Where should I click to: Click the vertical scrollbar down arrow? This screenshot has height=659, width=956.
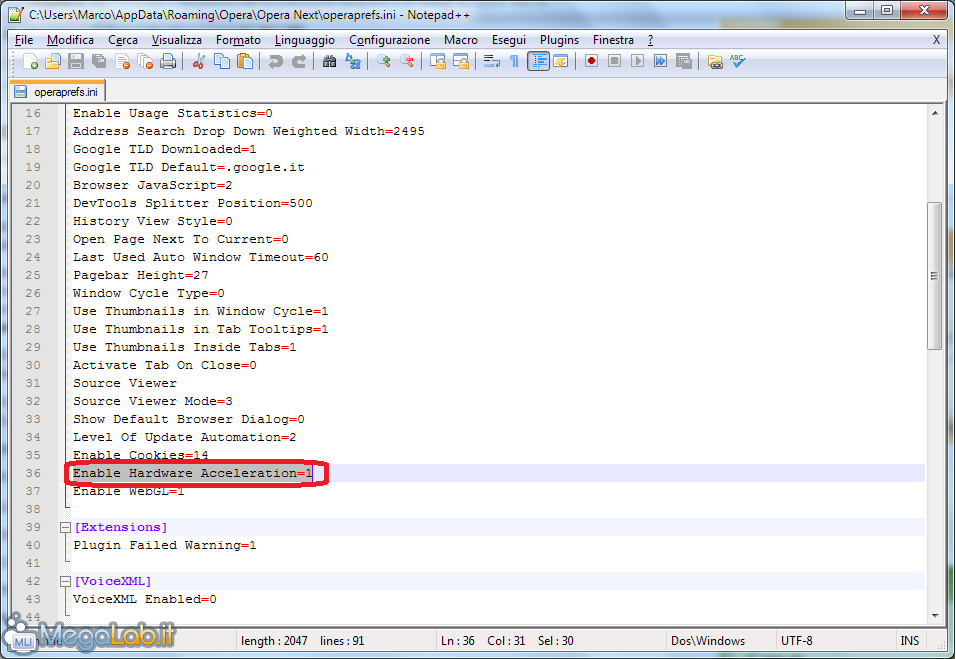pos(935,616)
